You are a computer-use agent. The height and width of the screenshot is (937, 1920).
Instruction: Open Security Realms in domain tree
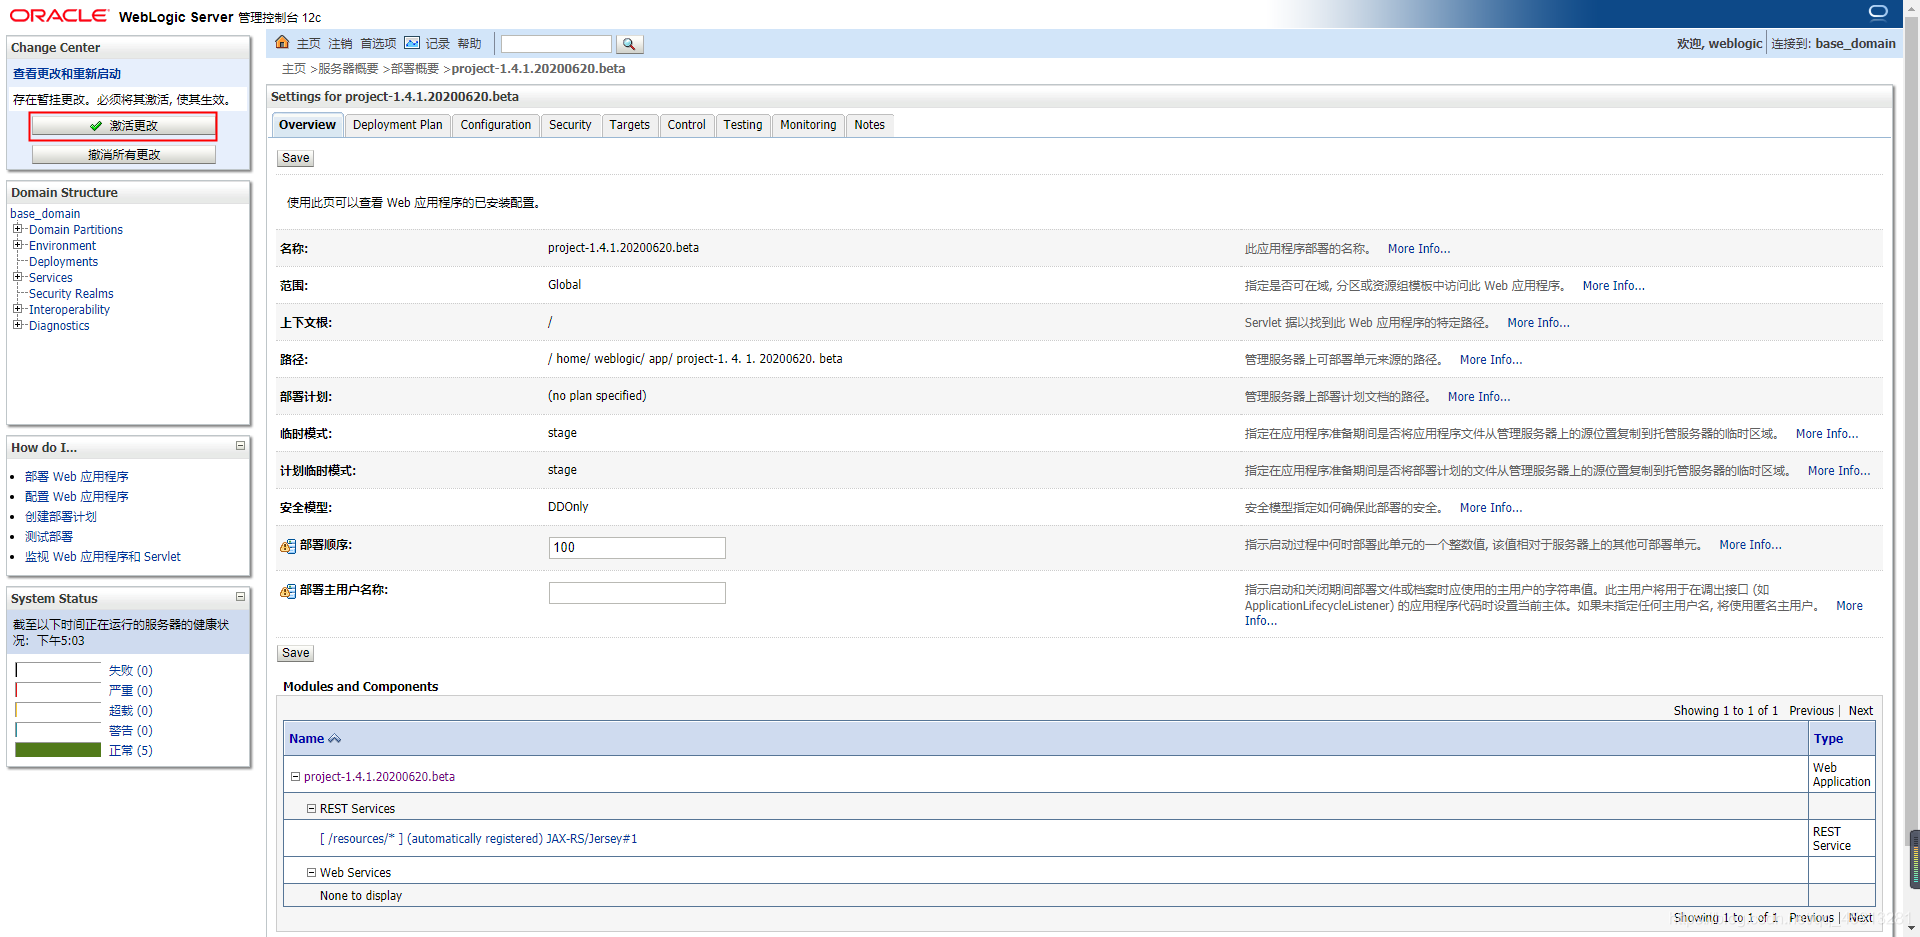tap(71, 294)
